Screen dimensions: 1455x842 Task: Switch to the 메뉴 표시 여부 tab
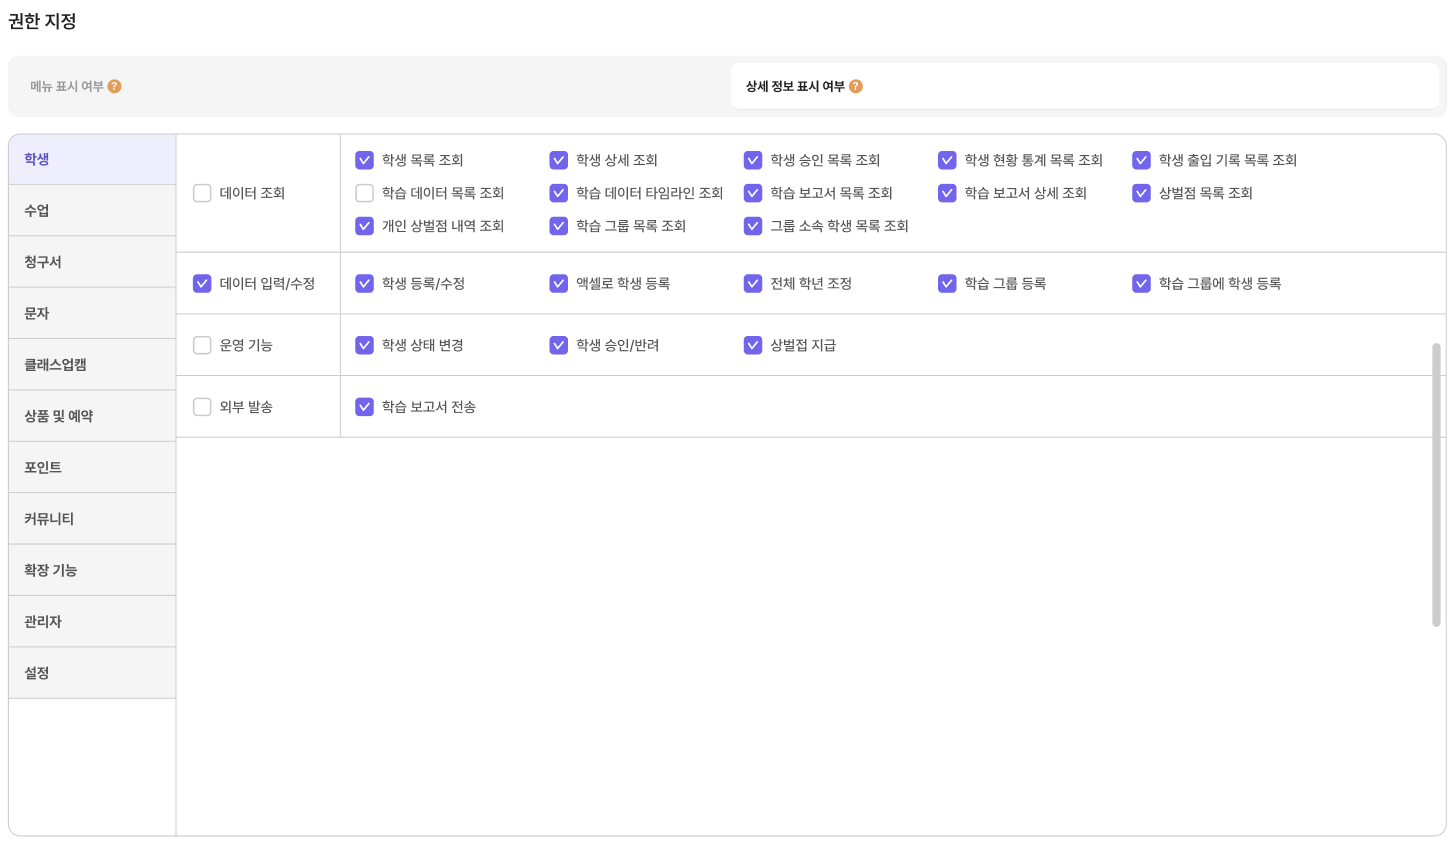(x=370, y=87)
